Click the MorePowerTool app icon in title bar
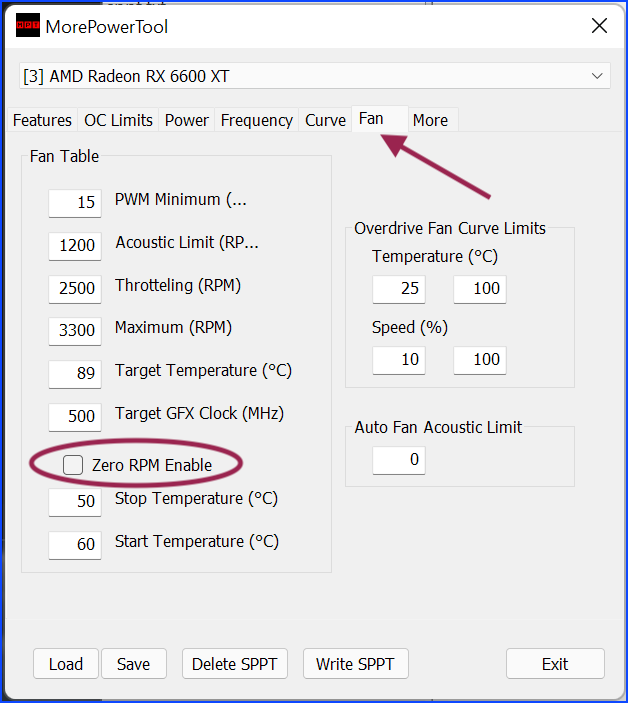This screenshot has width=628, height=703. (x=28, y=26)
